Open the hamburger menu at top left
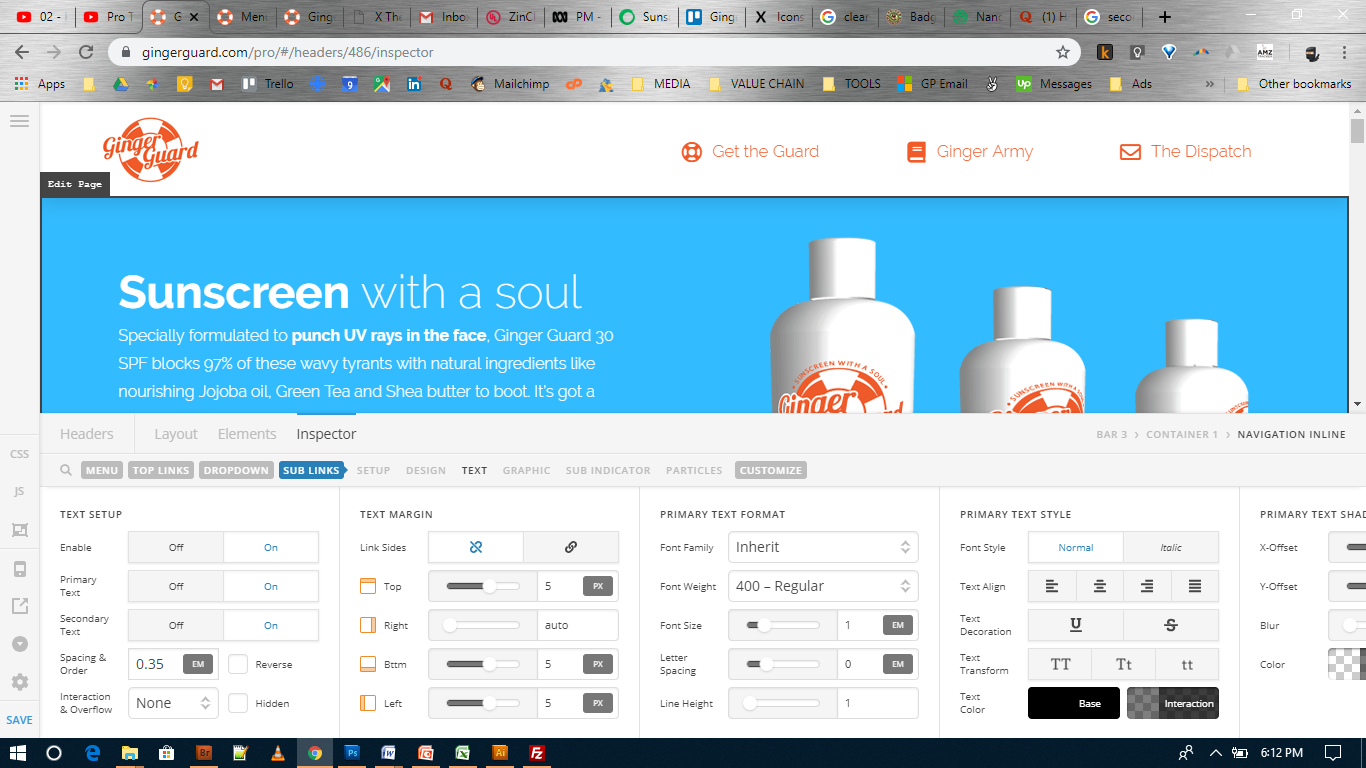This screenshot has width=1366, height=768. tap(19, 121)
